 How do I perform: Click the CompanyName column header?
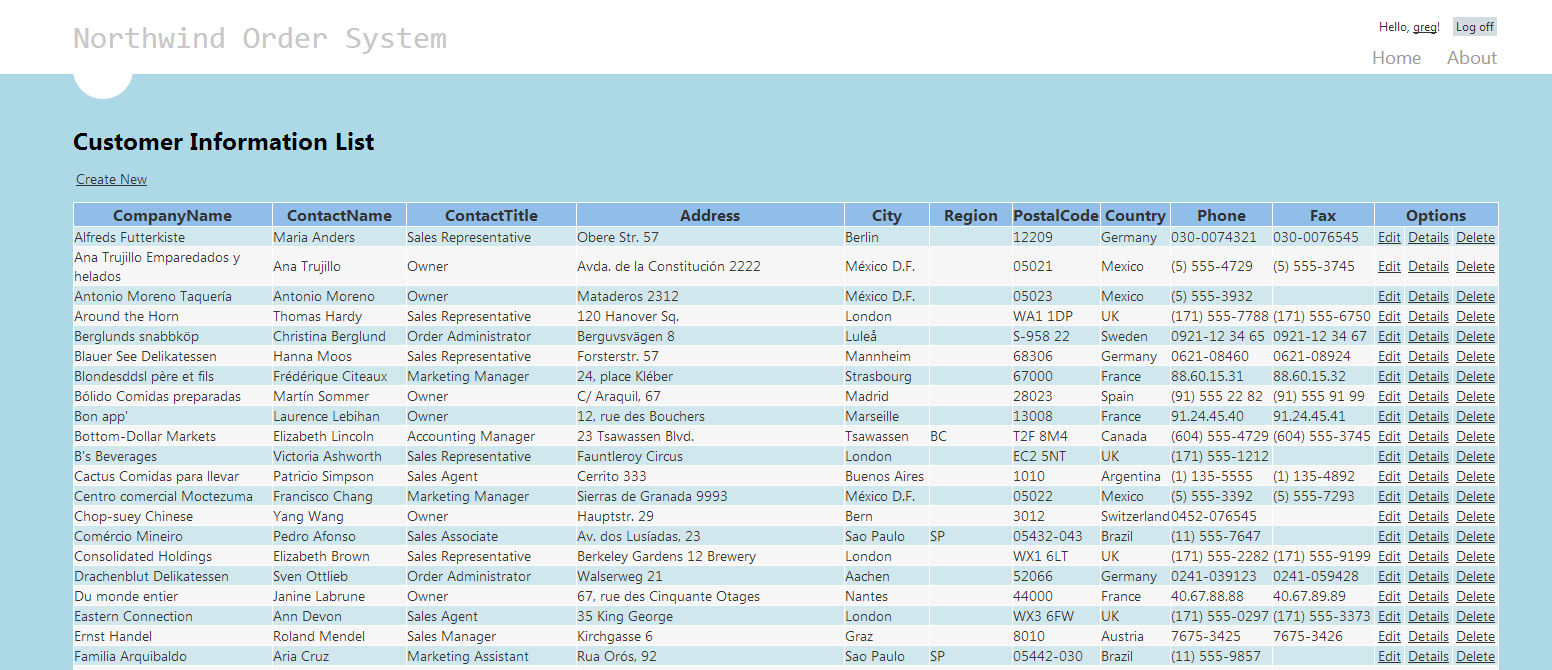click(172, 215)
